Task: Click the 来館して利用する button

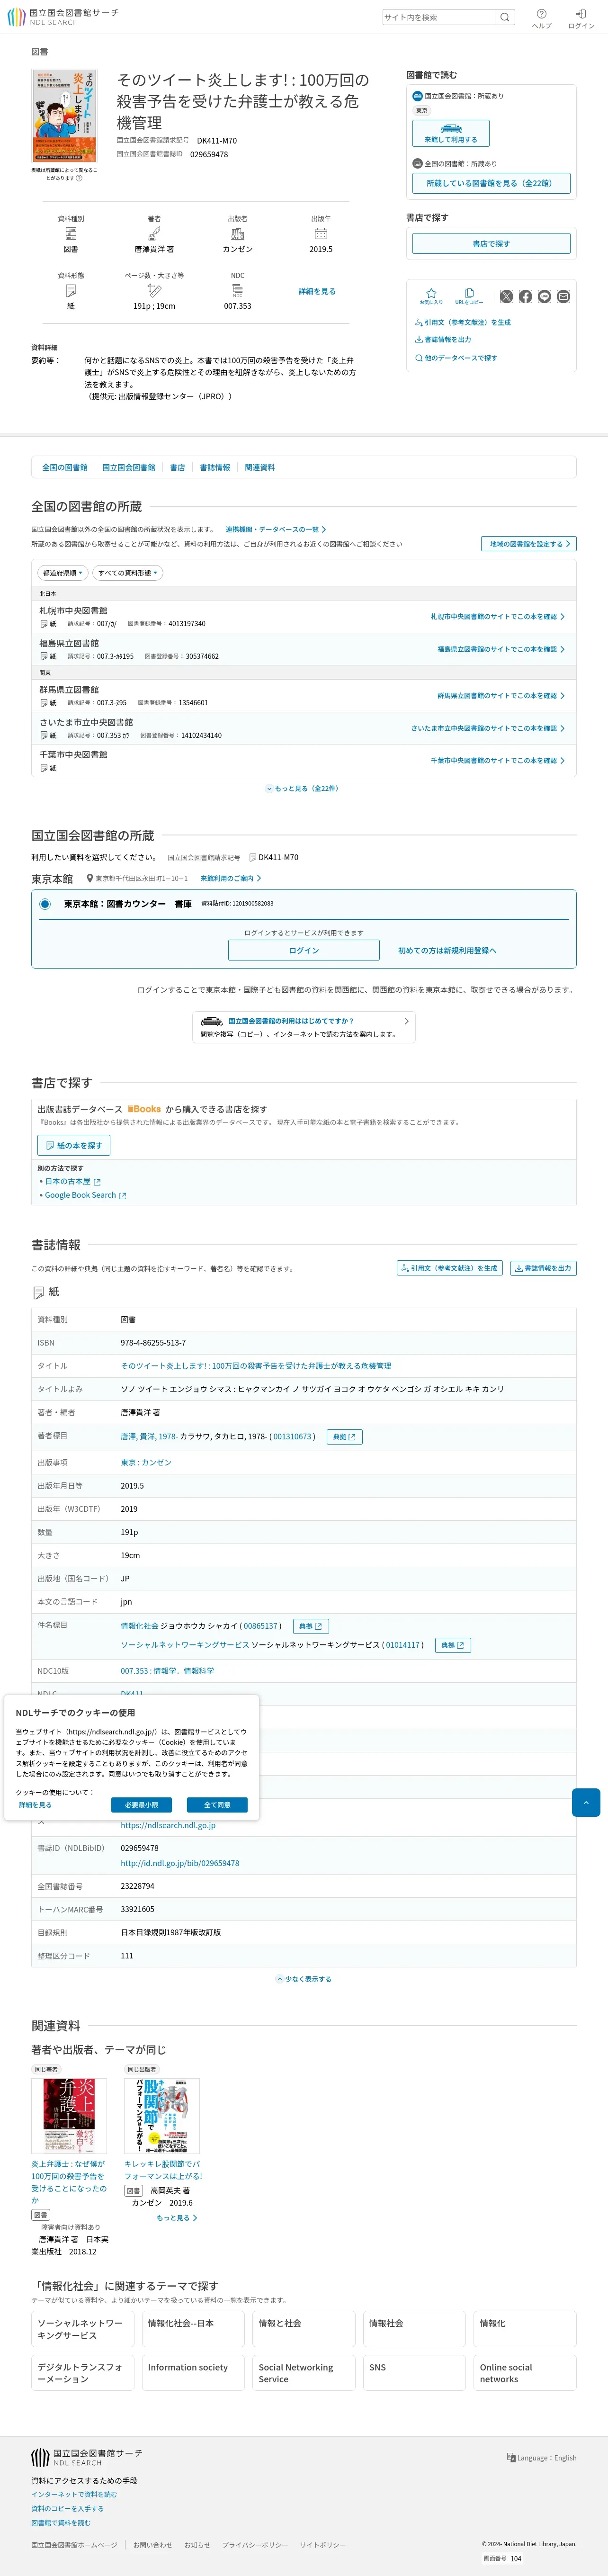Action: (451, 134)
